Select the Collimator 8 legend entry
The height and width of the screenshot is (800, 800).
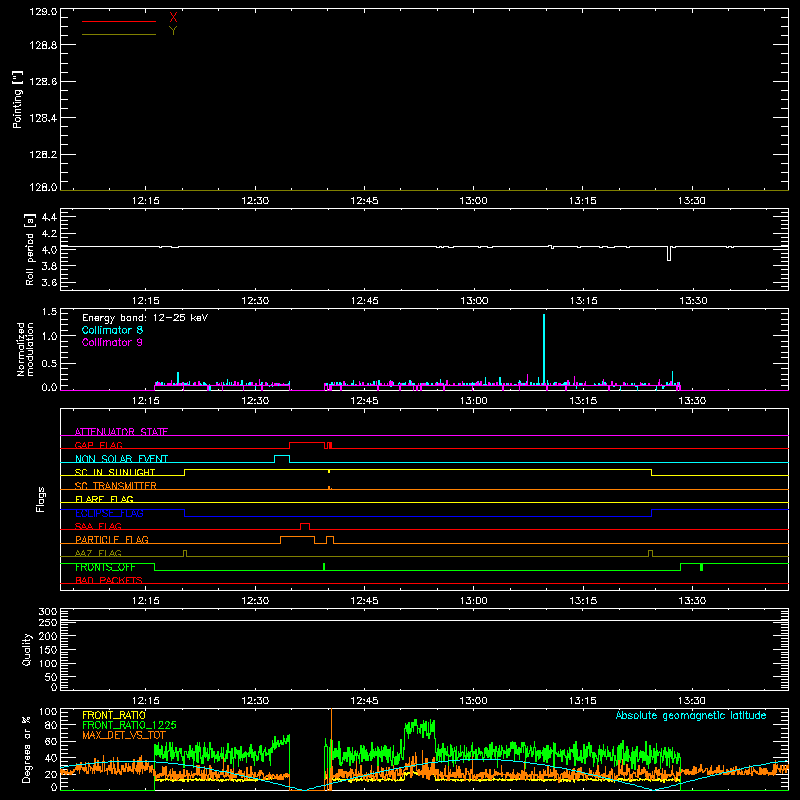[x=112, y=330]
